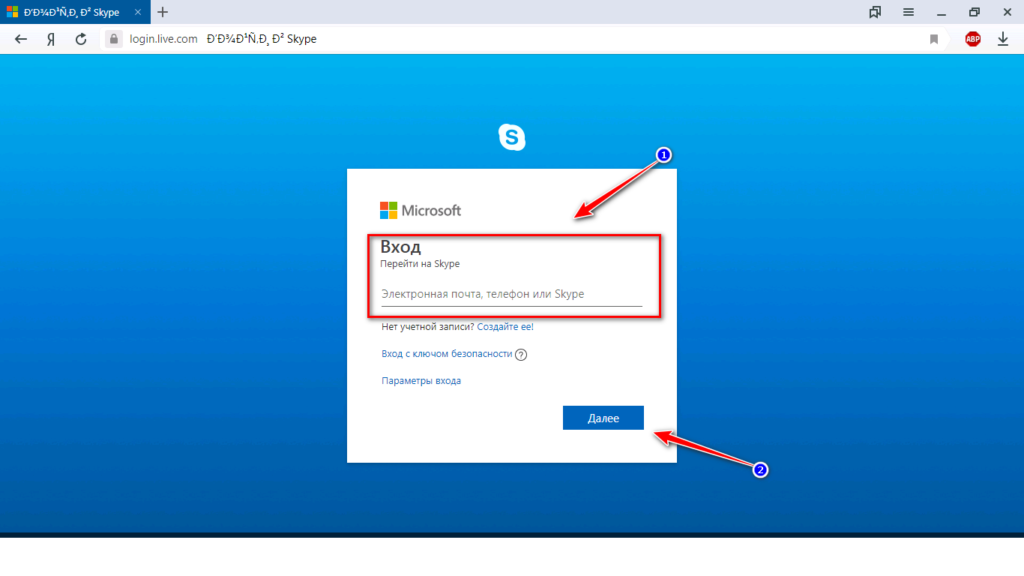This screenshot has height=576, width=1024.
Task: Open "Параметры входа" sign-in options
Action: tap(421, 381)
